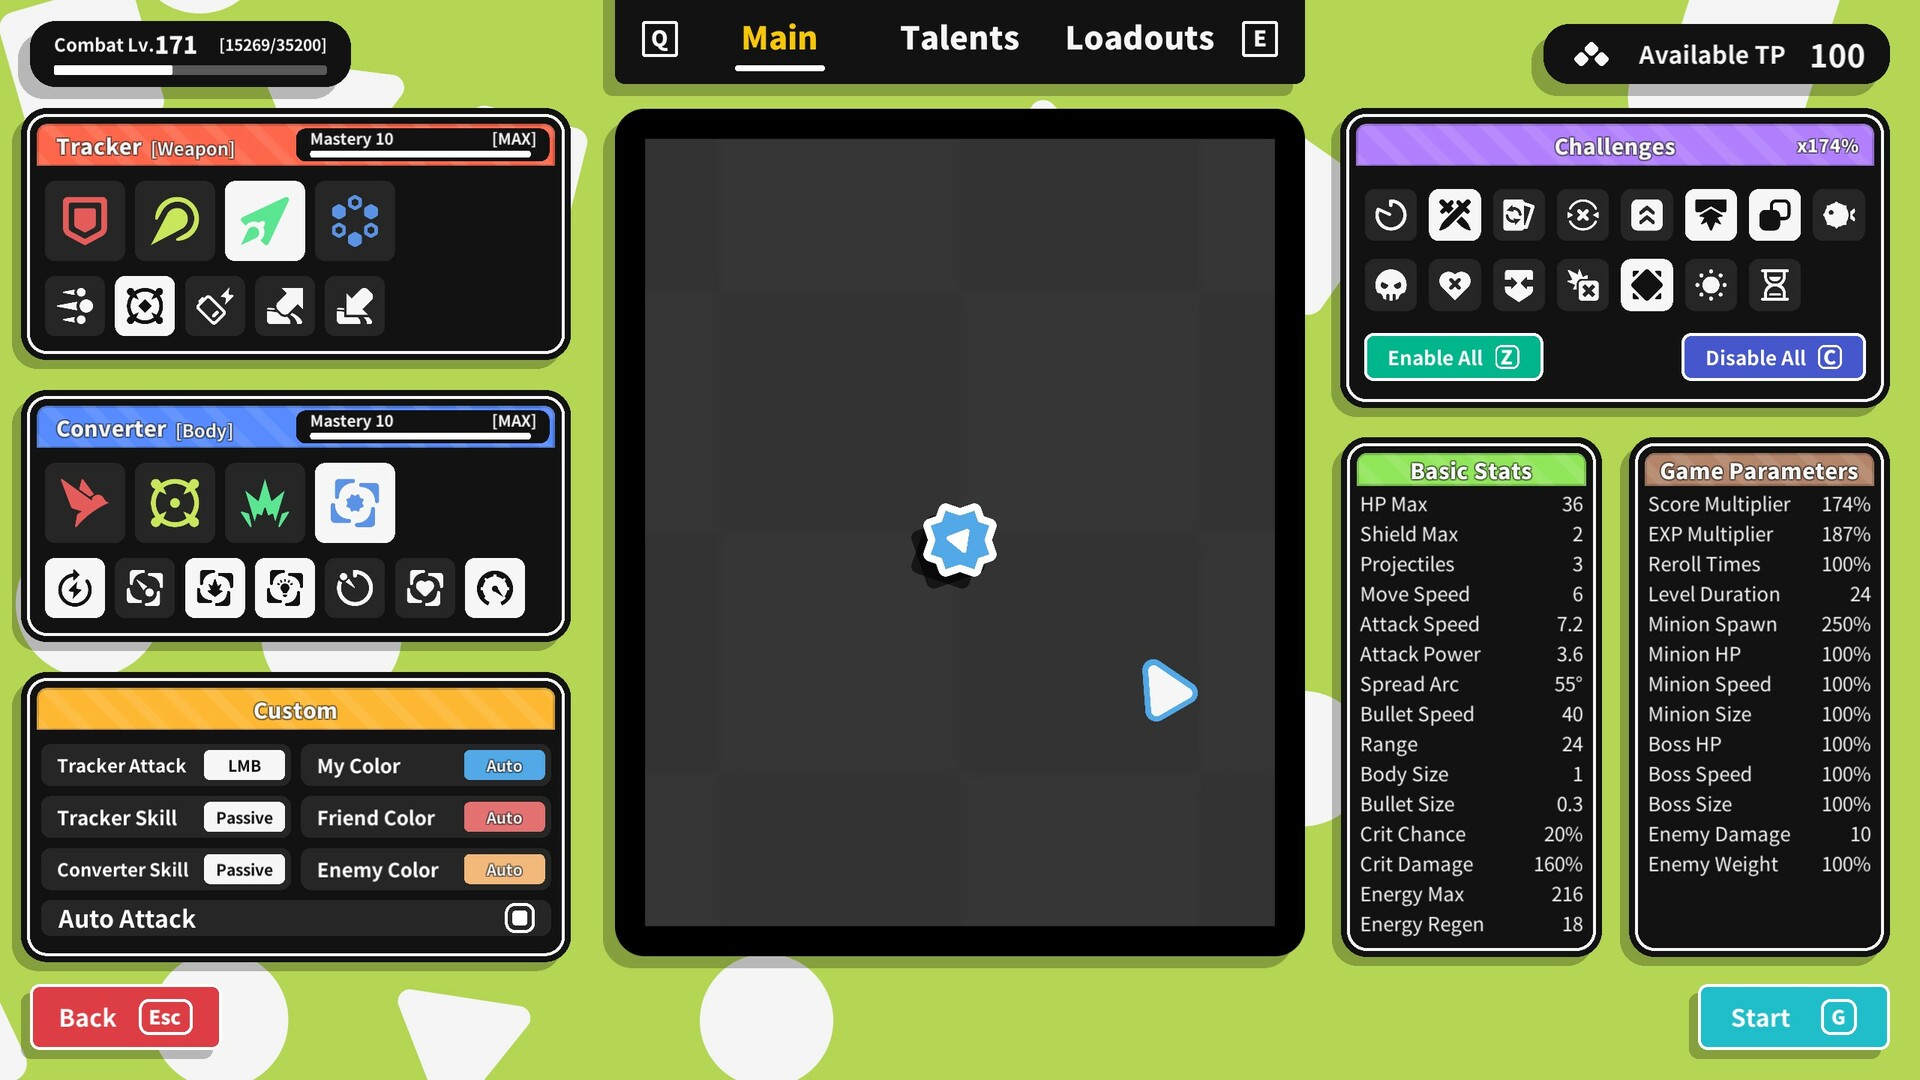
Task: Toggle Auto Attack option on/off
Action: [520, 919]
